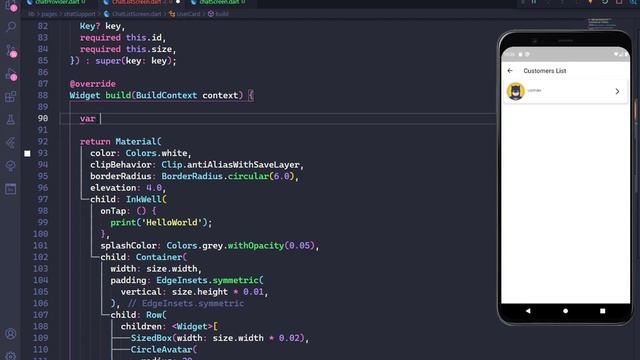Click the debug restart icon
The height and width of the screenshot is (360, 640).
(x=605, y=2)
